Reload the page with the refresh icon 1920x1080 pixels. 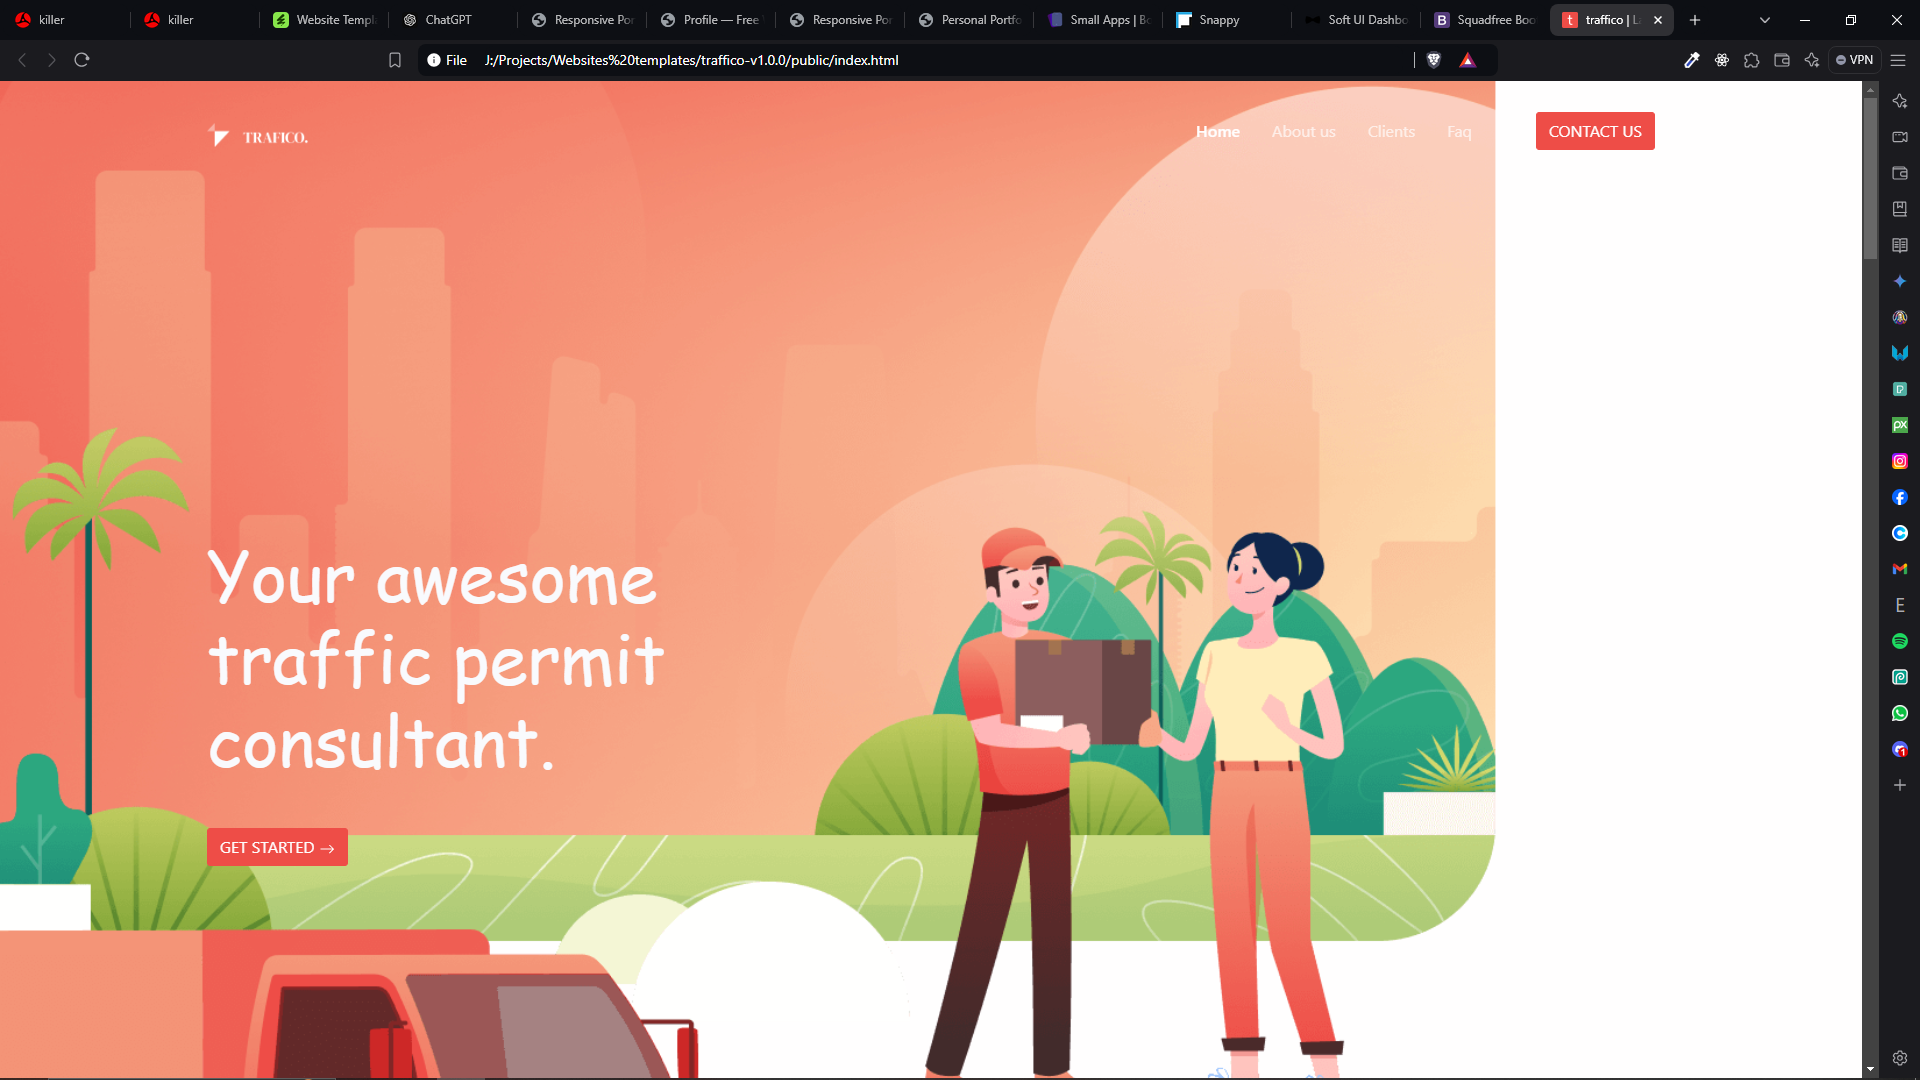tap(82, 60)
